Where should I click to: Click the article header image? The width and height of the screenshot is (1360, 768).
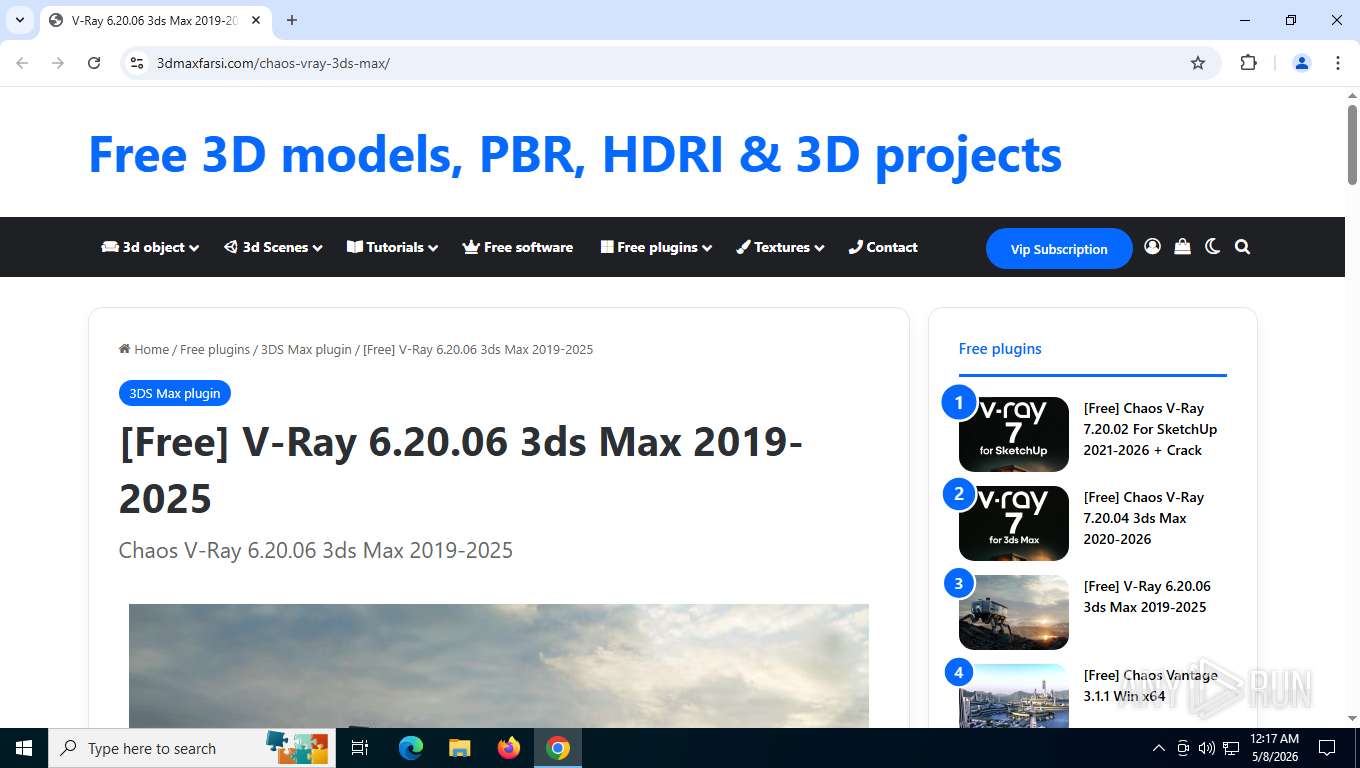click(x=499, y=665)
